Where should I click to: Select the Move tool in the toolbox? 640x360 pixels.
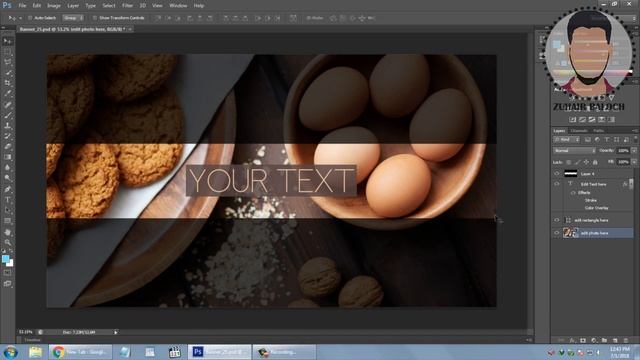(7, 41)
